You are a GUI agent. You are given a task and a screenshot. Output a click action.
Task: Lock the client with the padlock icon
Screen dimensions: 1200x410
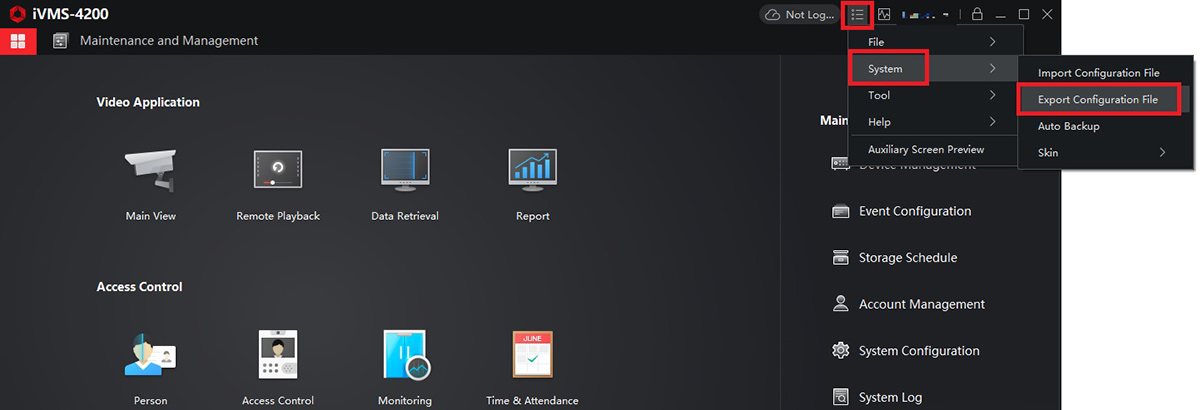tap(977, 15)
